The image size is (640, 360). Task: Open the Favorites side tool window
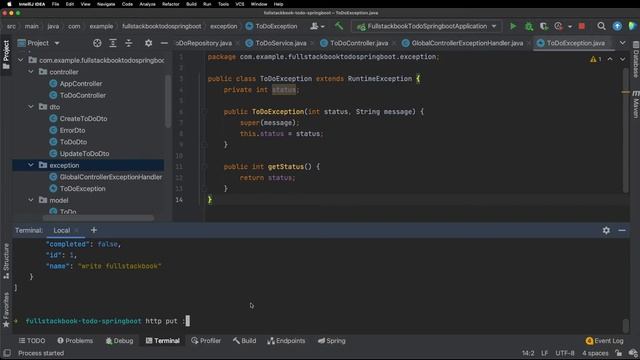coord(6,310)
